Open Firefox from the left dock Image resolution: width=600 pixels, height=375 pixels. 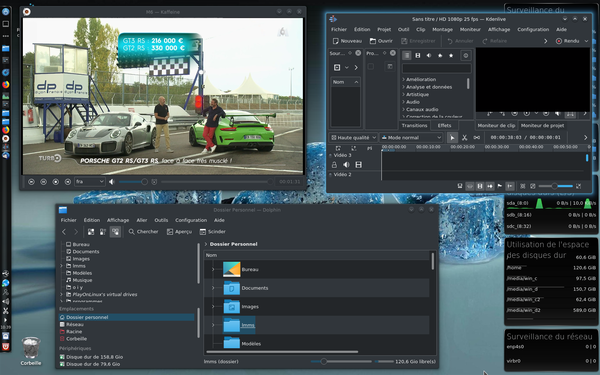pos(6,85)
